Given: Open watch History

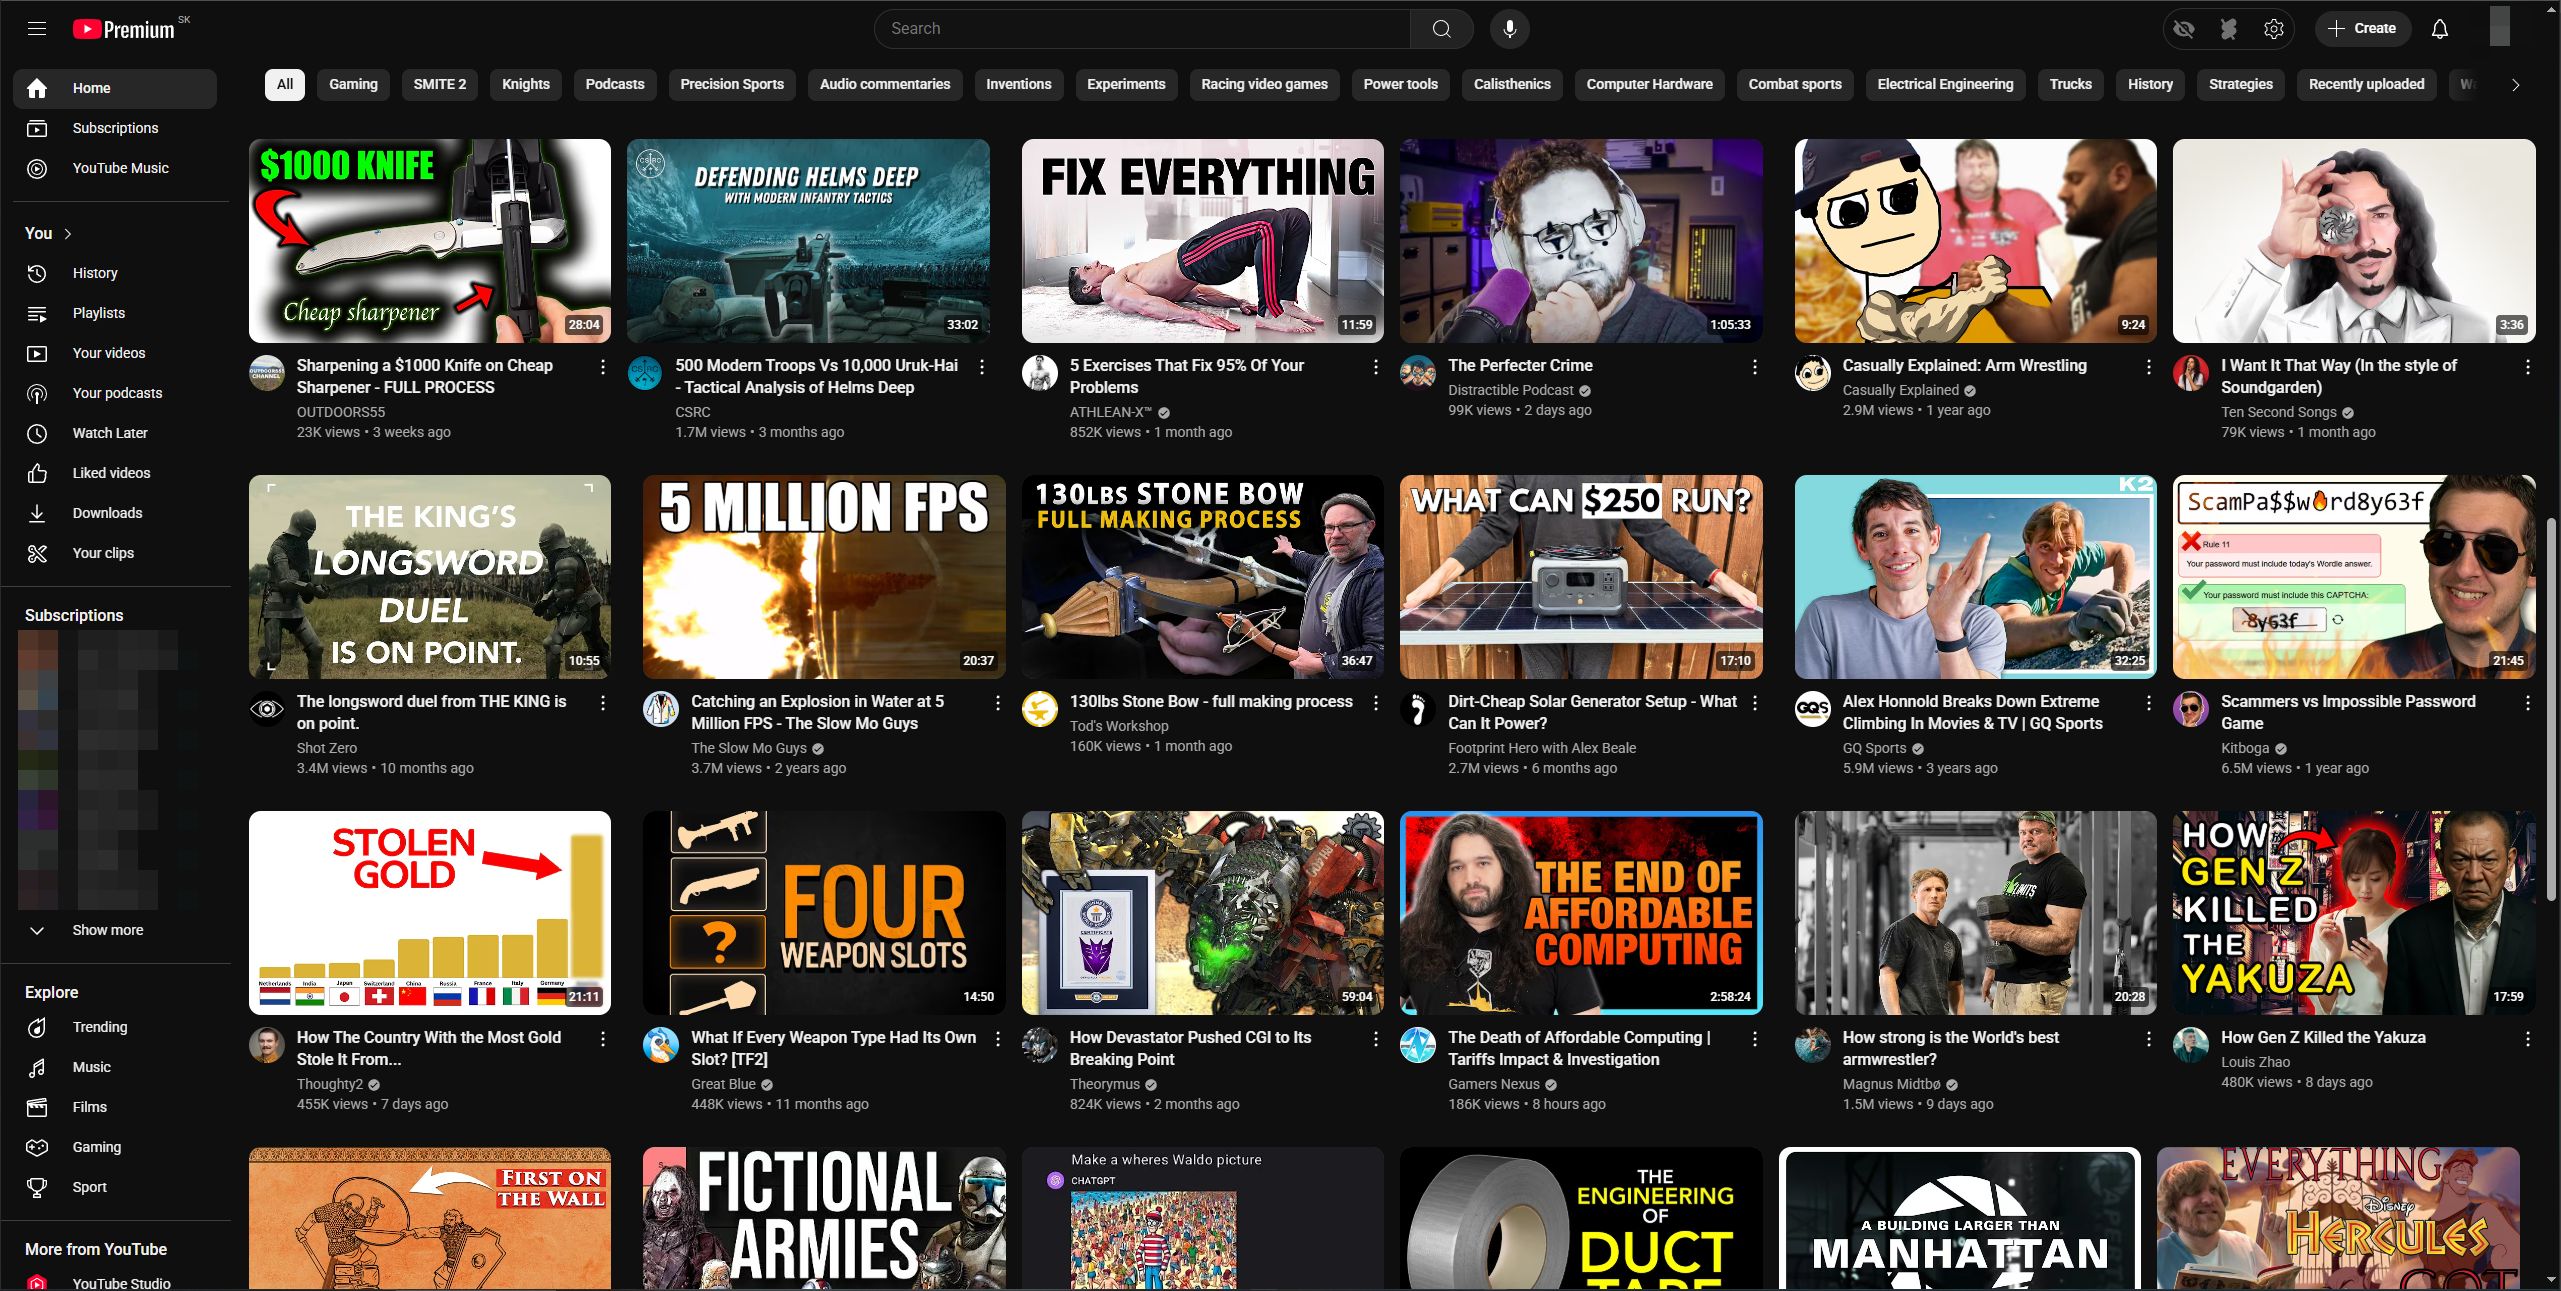Looking at the screenshot, I should pos(115,273).
